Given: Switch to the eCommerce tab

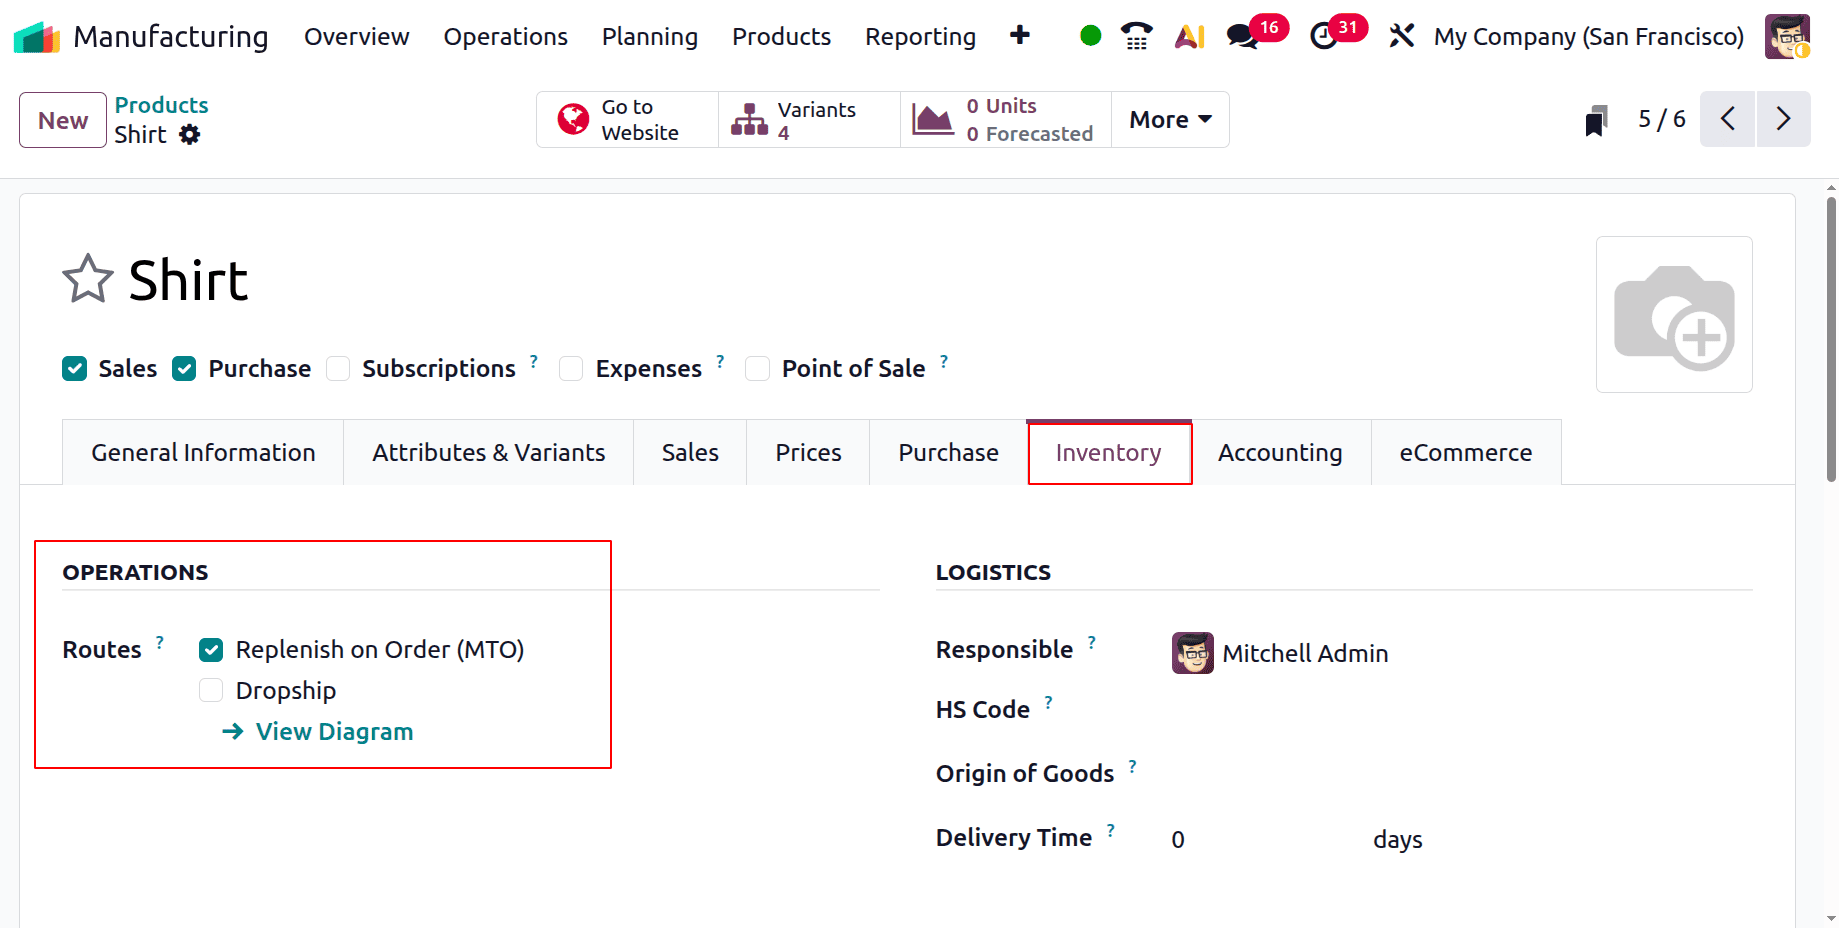Looking at the screenshot, I should coord(1465,453).
